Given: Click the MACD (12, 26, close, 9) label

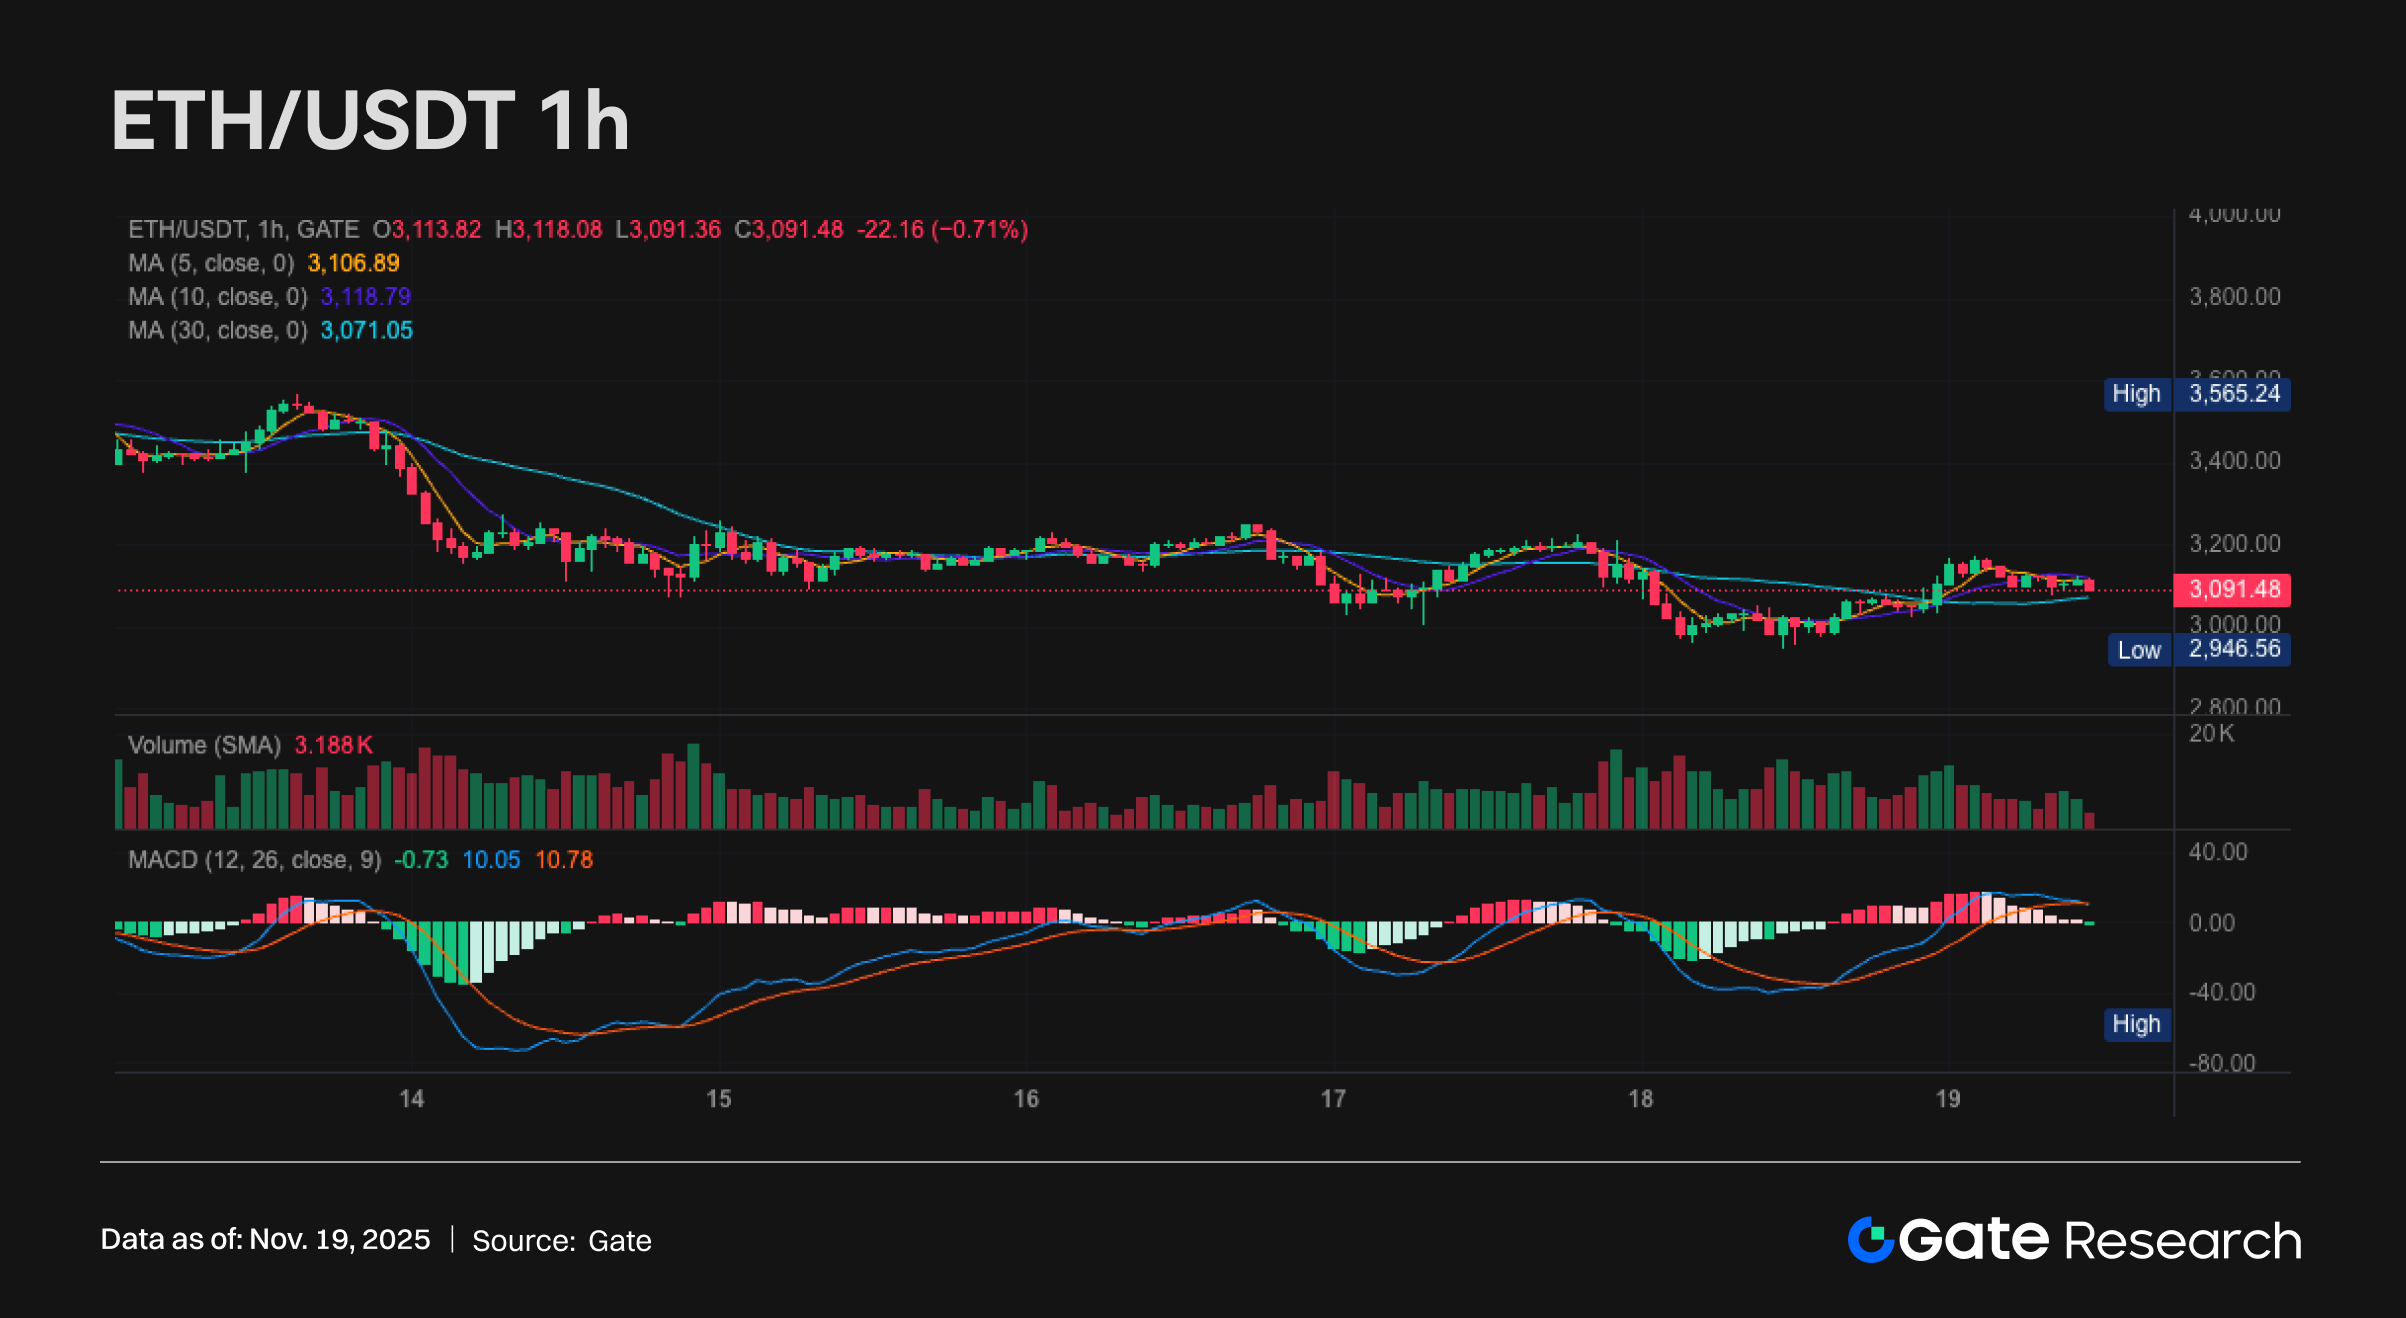Looking at the screenshot, I should [254, 860].
